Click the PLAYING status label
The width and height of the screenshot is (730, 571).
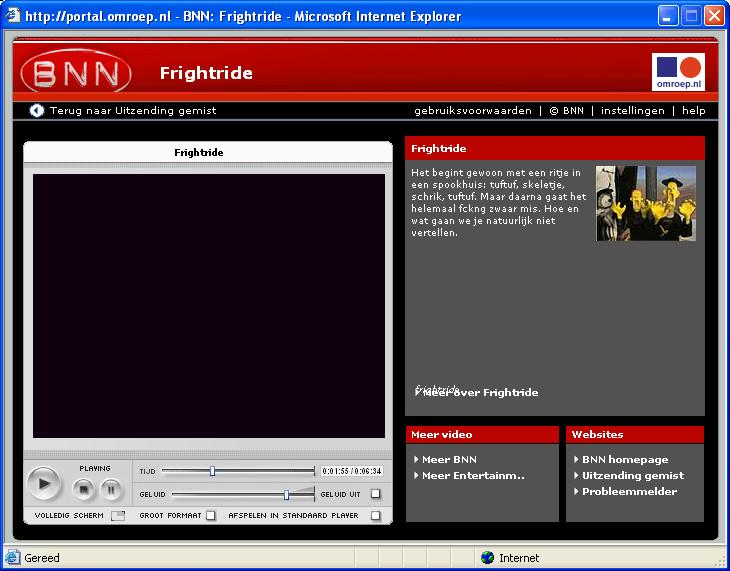pos(95,468)
